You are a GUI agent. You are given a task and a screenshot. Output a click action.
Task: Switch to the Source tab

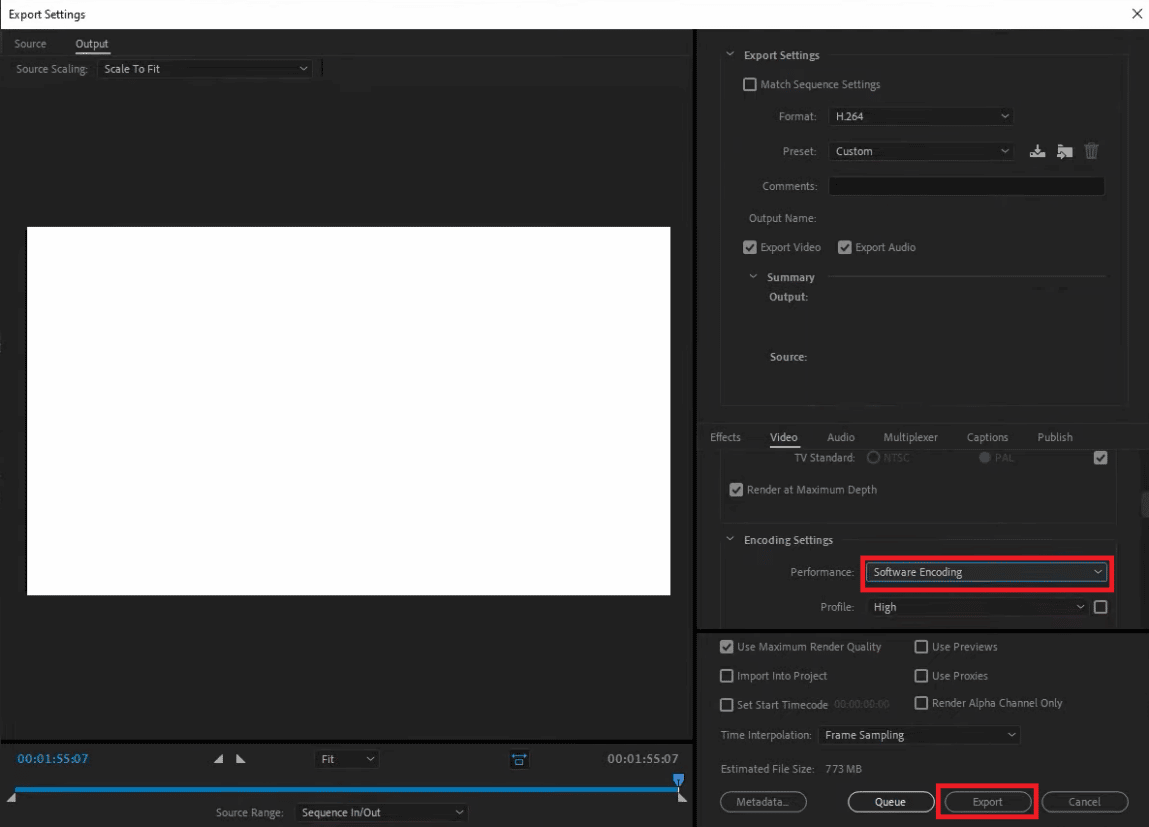(30, 44)
